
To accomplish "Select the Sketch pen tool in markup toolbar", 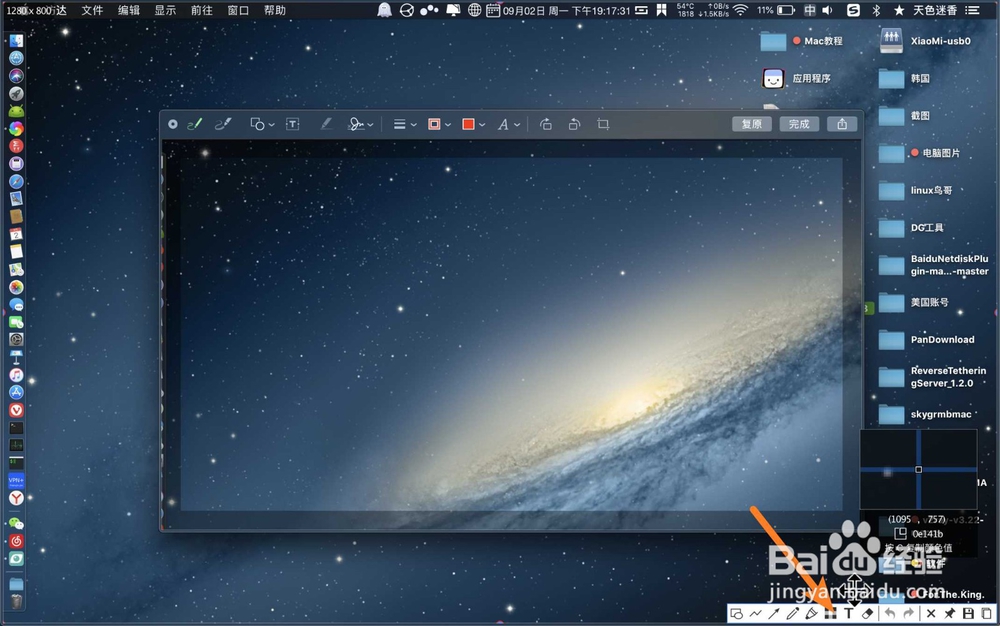I will [x=195, y=124].
